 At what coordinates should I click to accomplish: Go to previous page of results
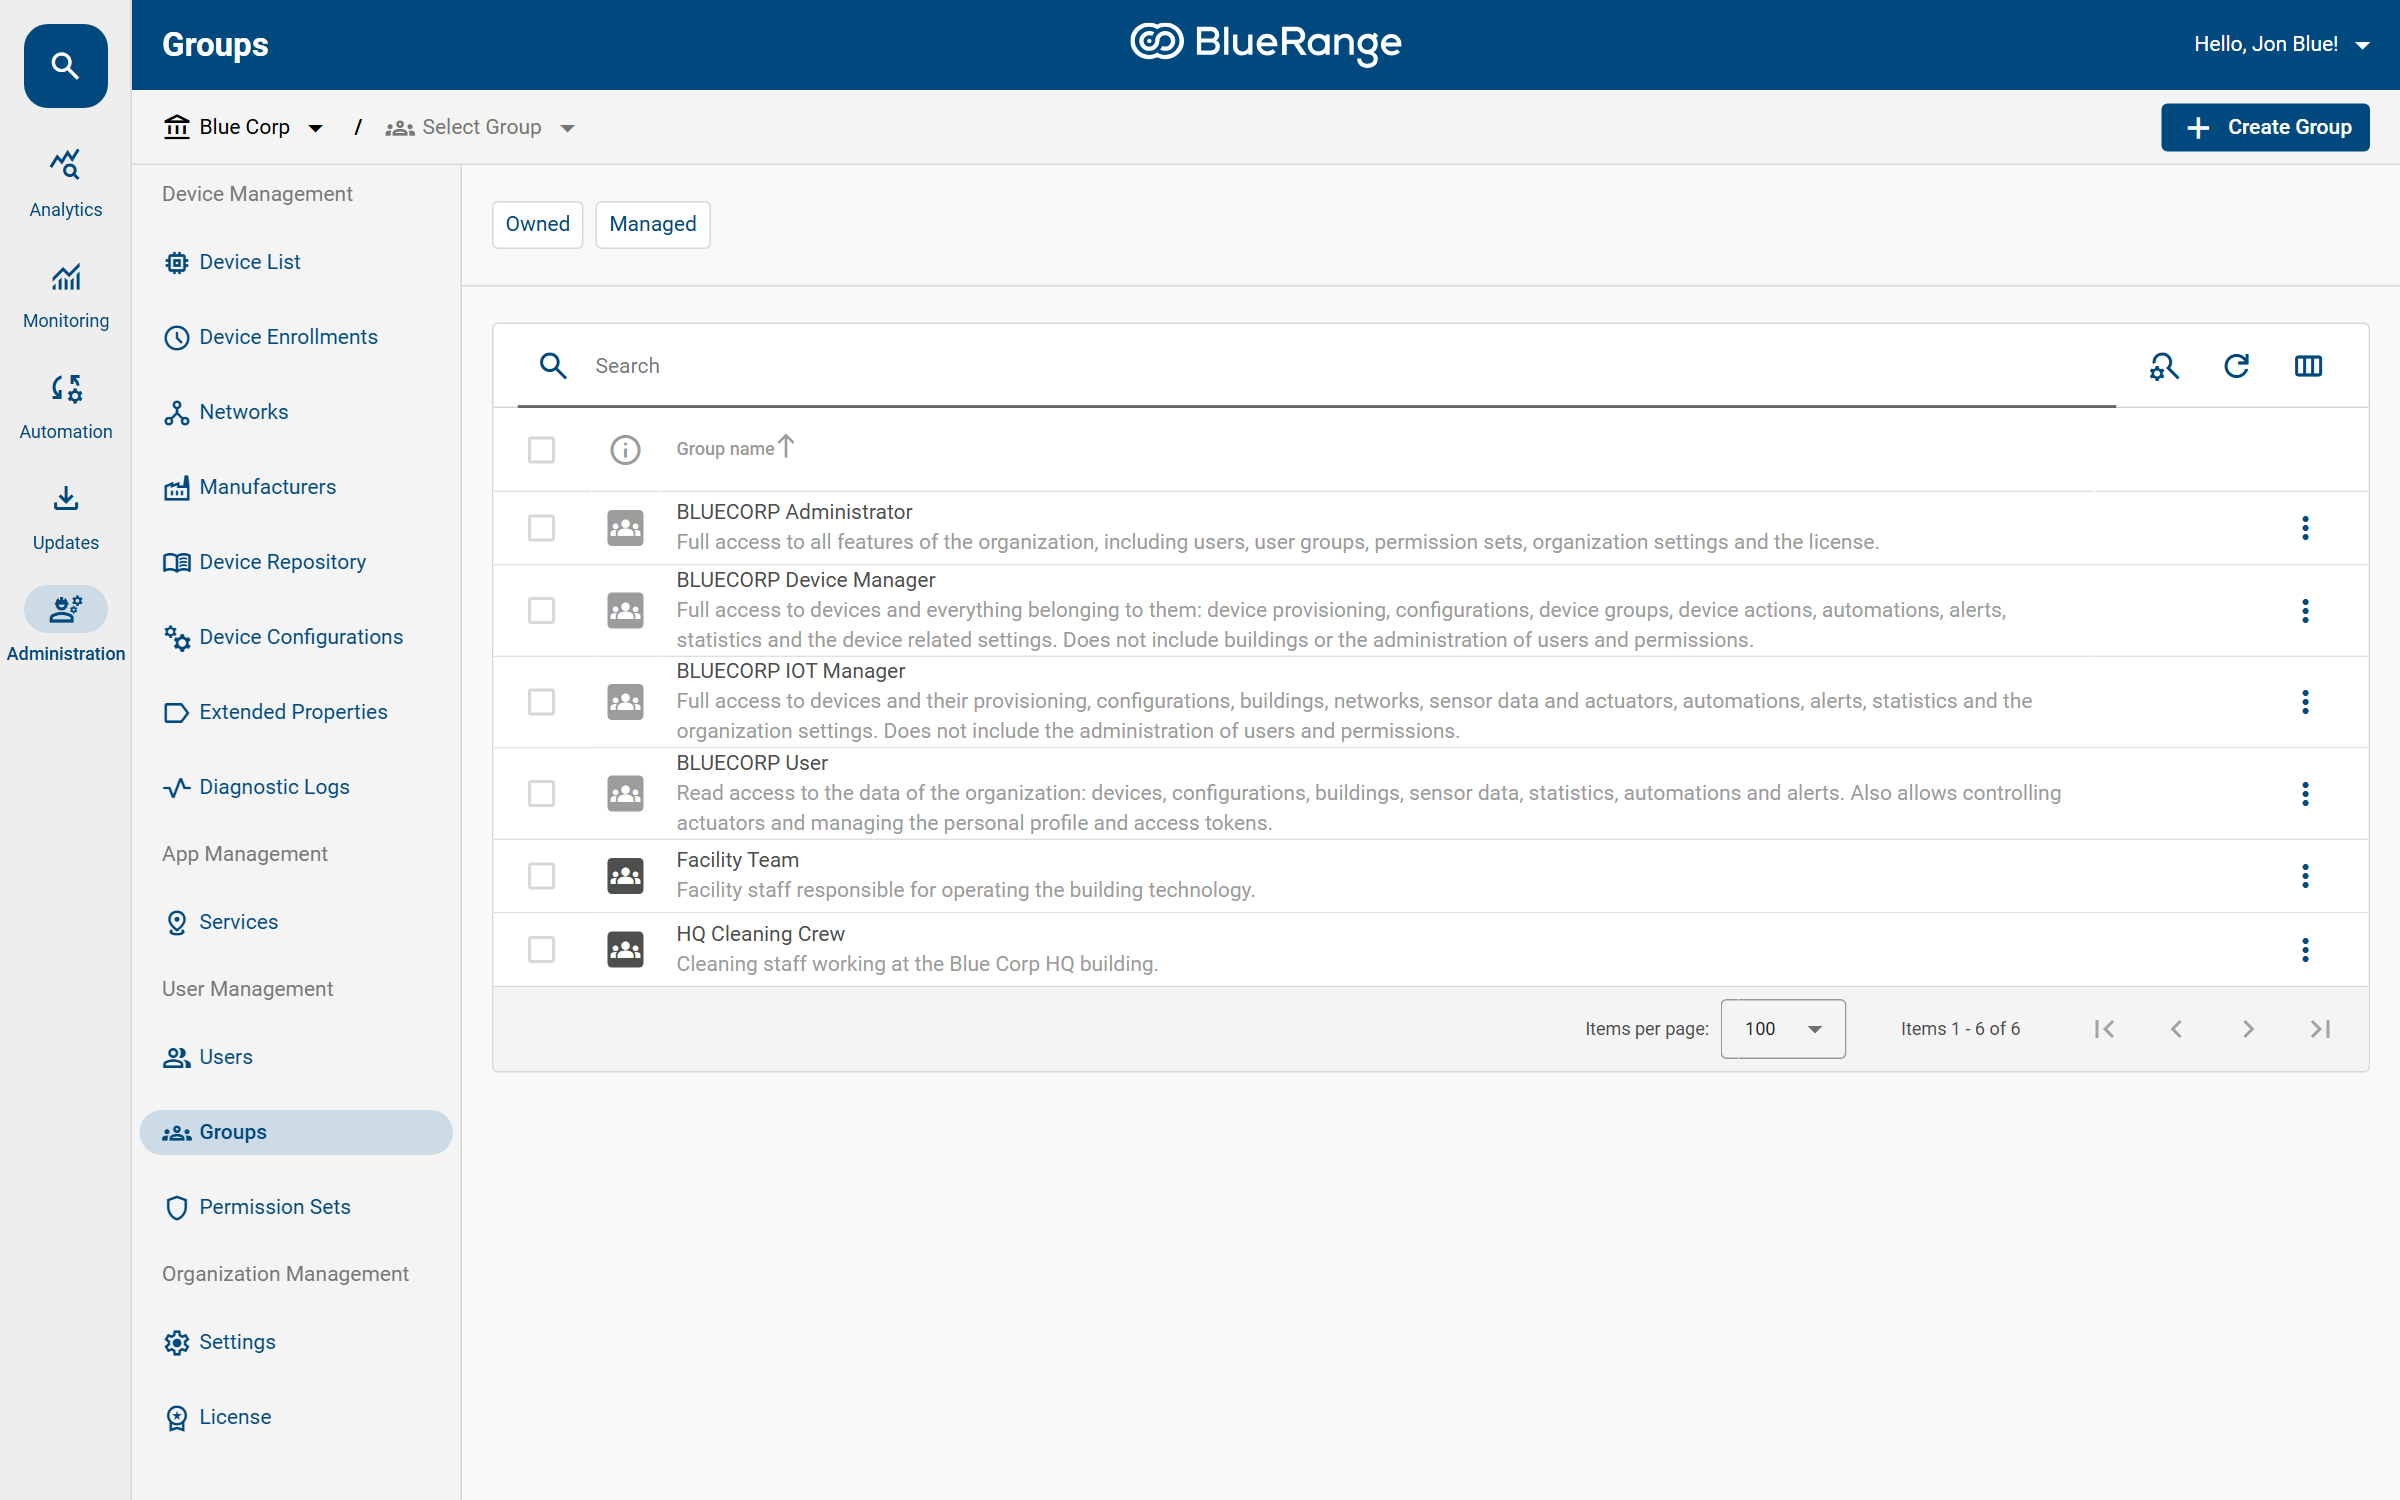(x=2176, y=1029)
